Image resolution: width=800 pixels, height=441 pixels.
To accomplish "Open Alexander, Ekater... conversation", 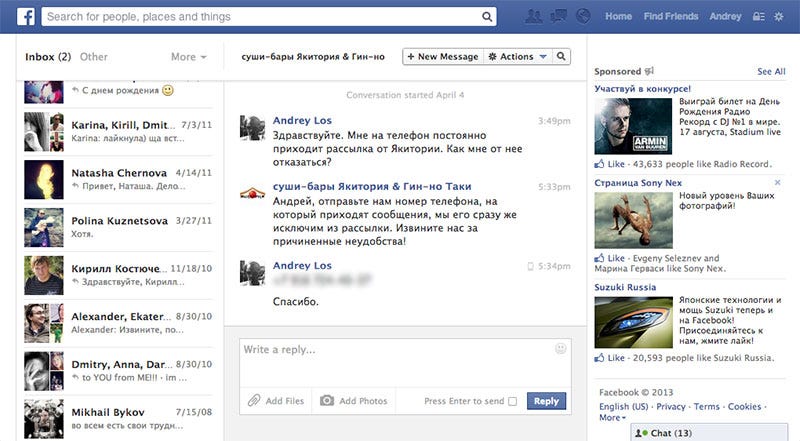I will pyautogui.click(x=118, y=323).
